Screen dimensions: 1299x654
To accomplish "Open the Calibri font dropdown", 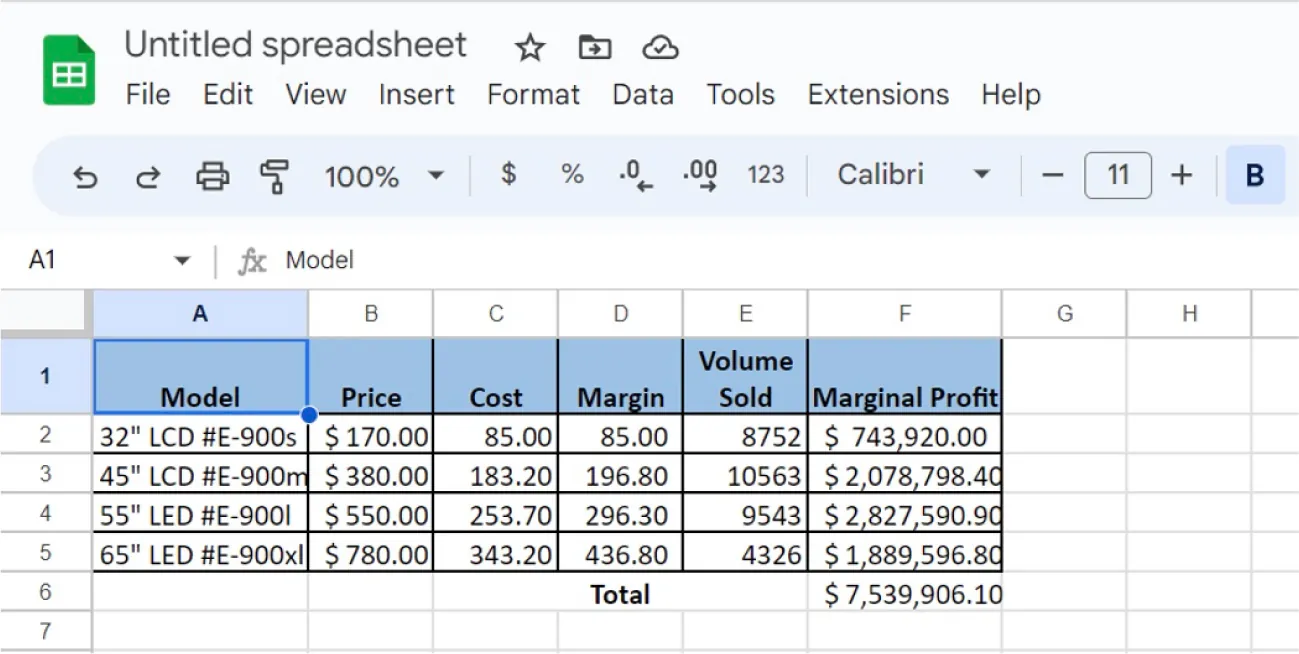I will (x=910, y=175).
